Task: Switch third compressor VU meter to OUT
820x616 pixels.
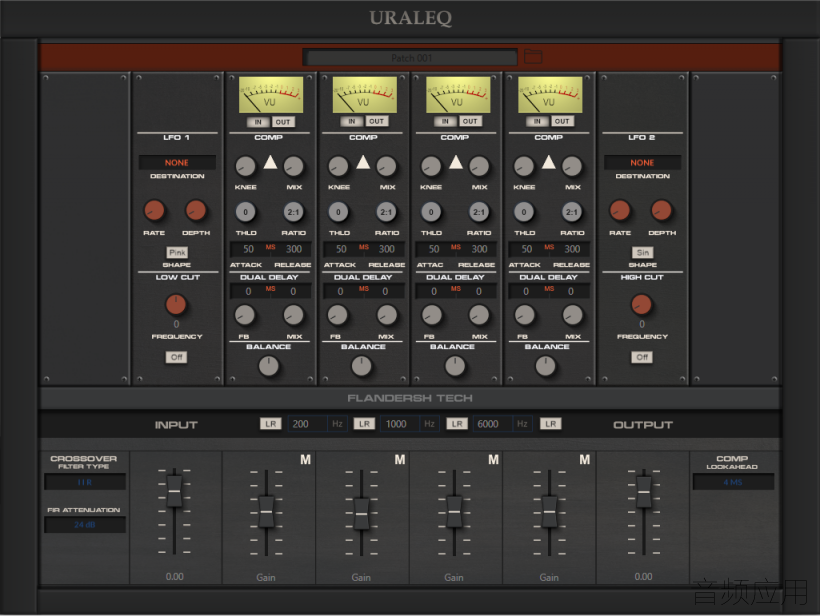Action: 470,121
